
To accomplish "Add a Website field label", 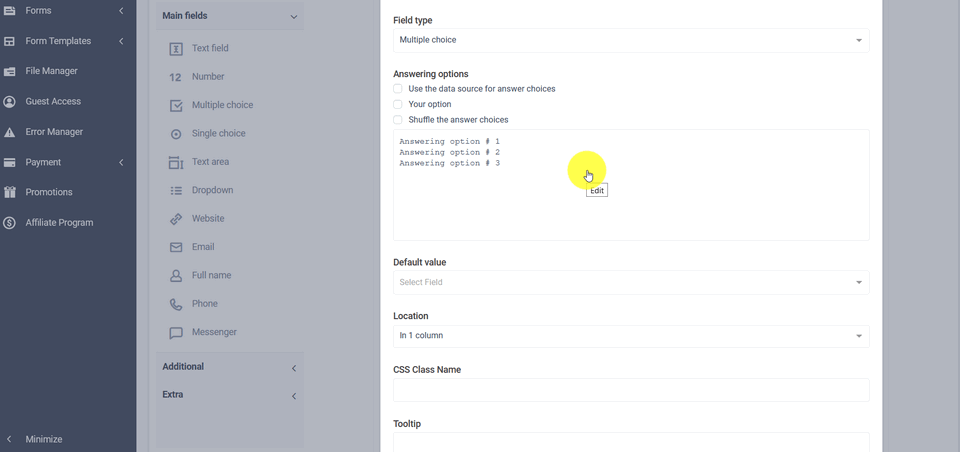I will [208, 219].
